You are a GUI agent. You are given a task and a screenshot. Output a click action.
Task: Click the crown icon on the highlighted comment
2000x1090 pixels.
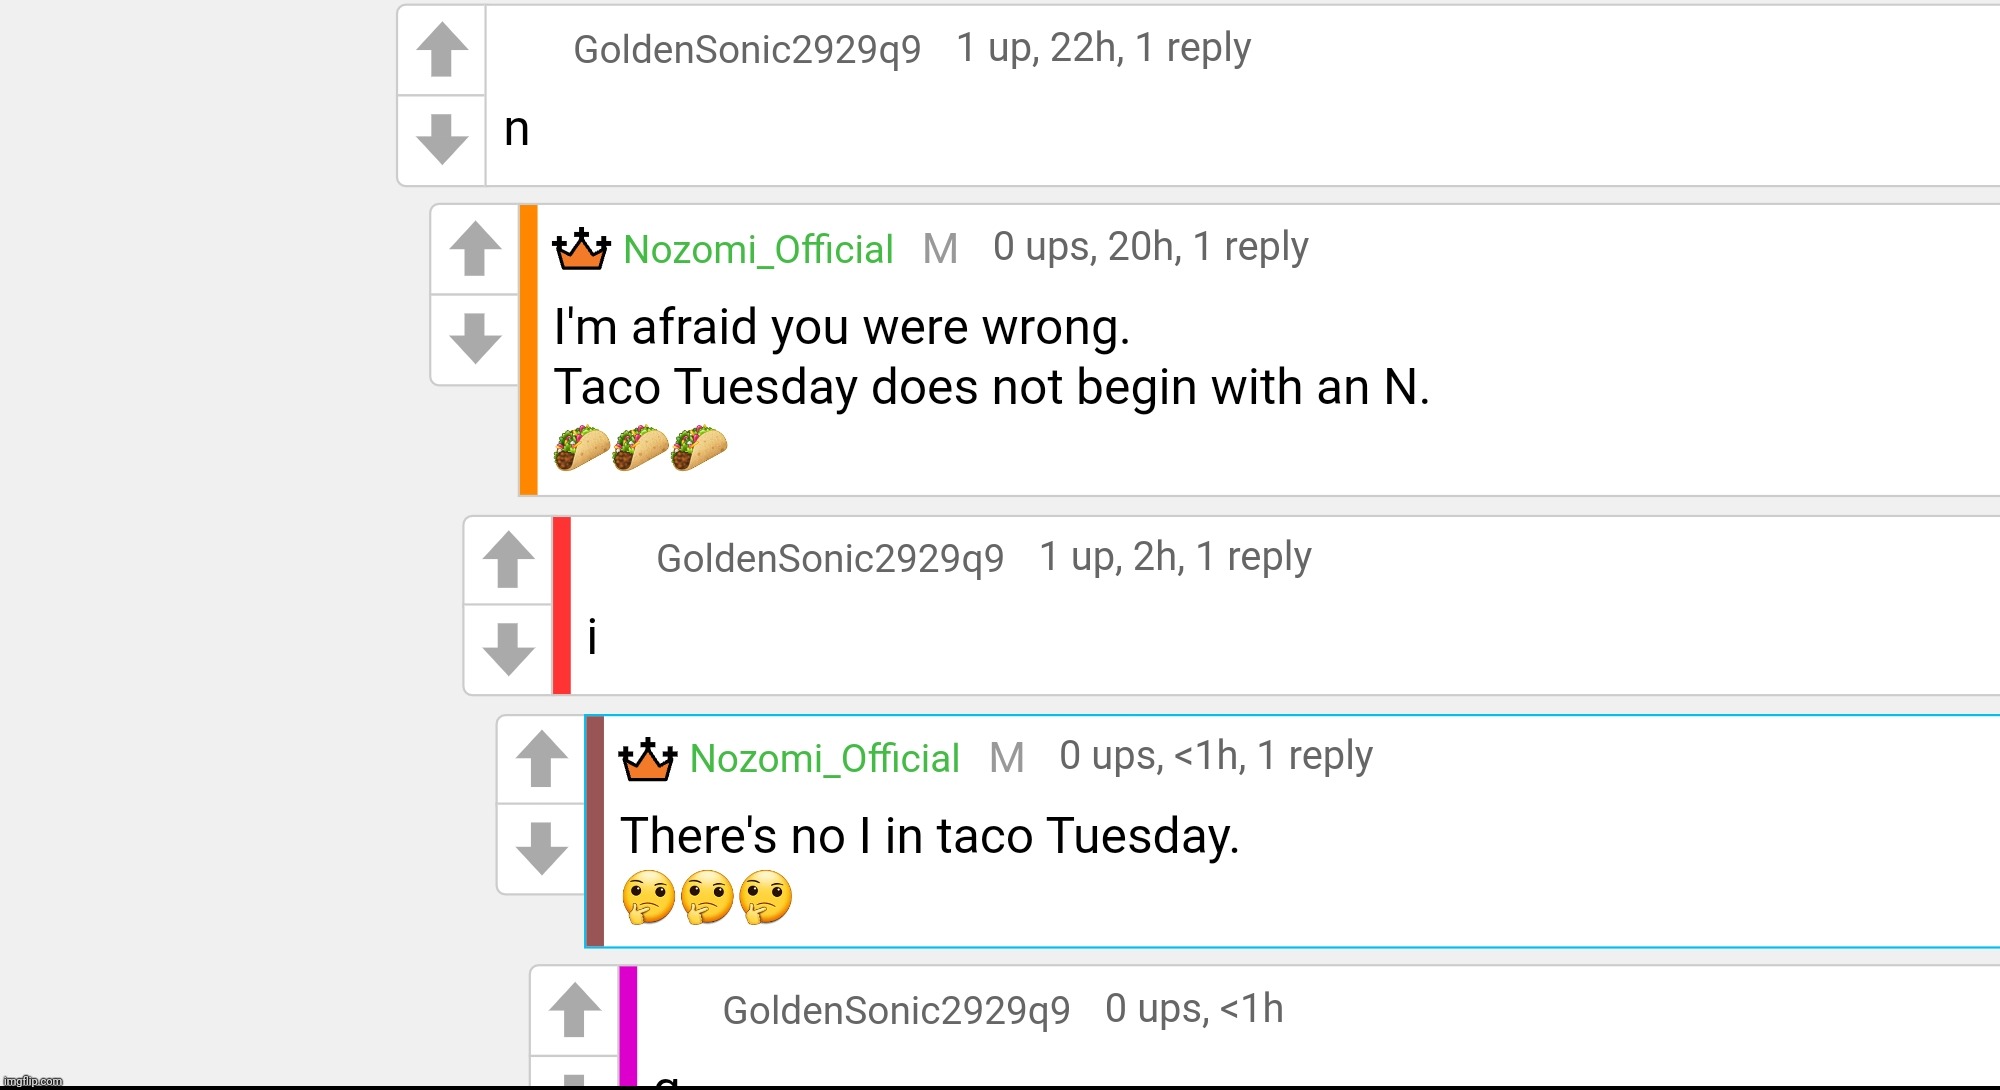(648, 759)
